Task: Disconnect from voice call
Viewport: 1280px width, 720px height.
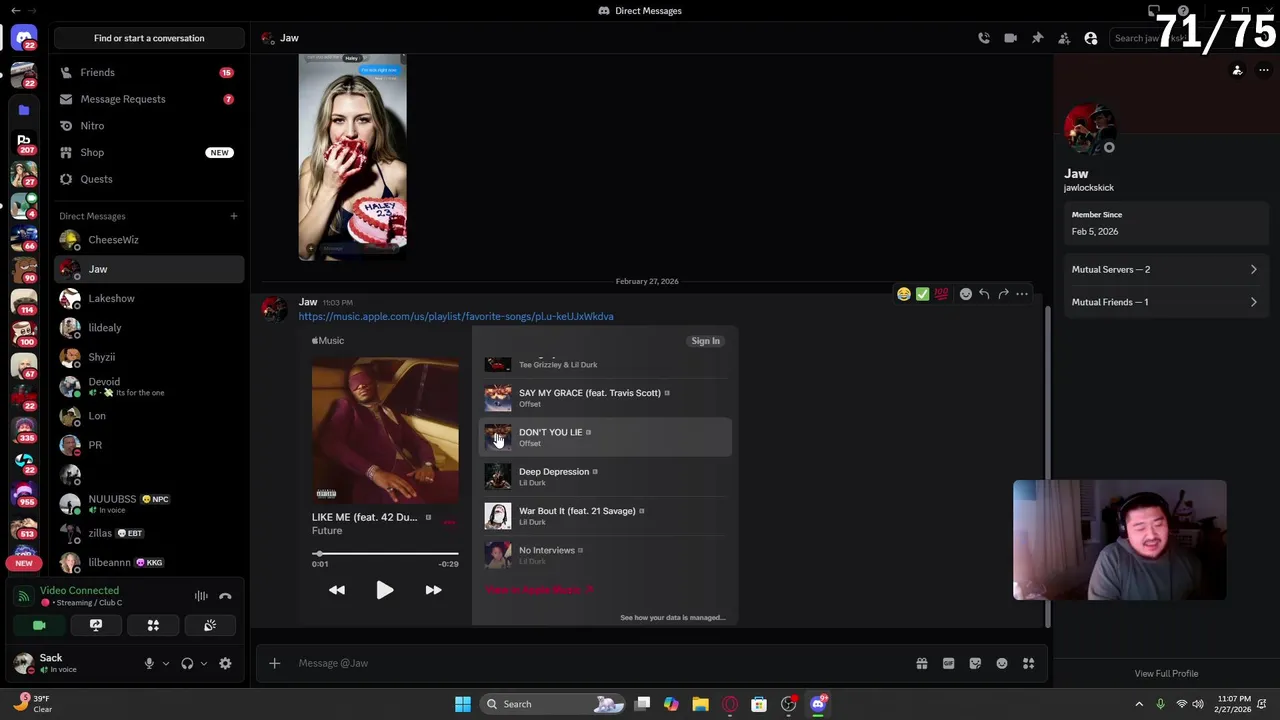Action: tap(225, 596)
